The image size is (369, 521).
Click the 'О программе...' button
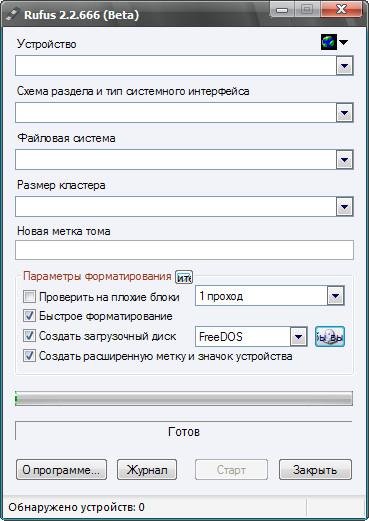(x=61, y=470)
